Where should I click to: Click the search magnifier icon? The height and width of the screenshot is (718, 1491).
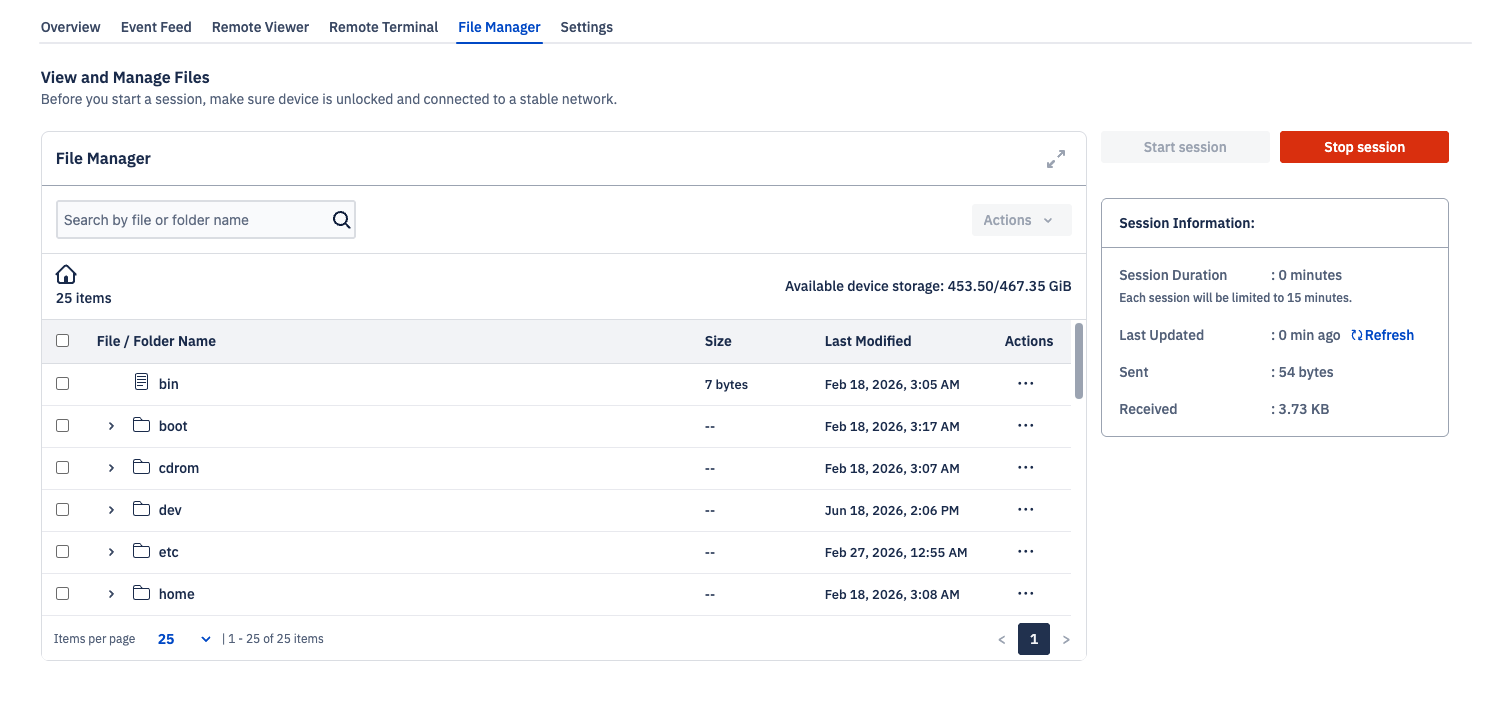[342, 220]
